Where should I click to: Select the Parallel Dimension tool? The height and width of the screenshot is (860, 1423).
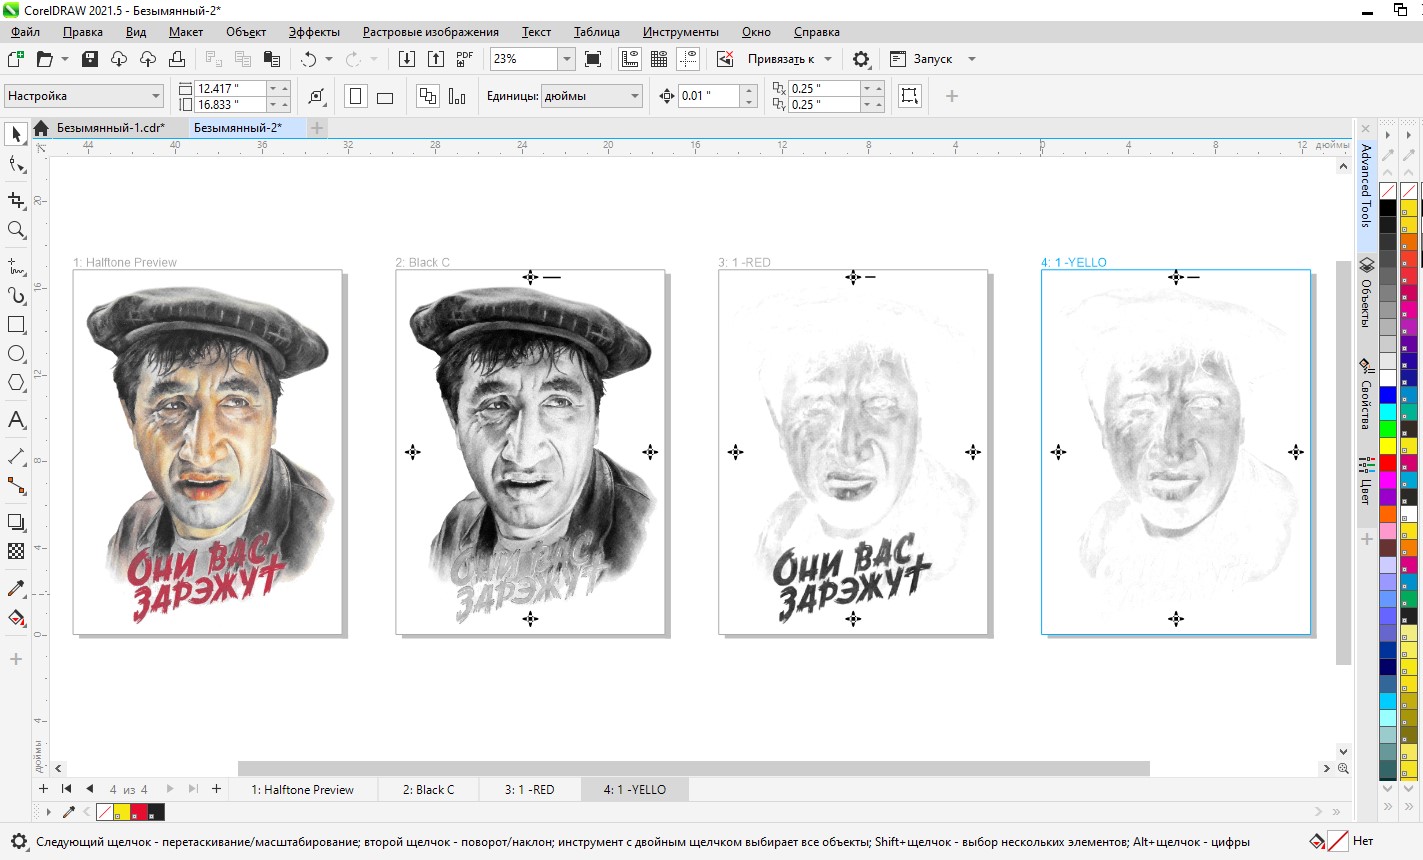point(16,457)
